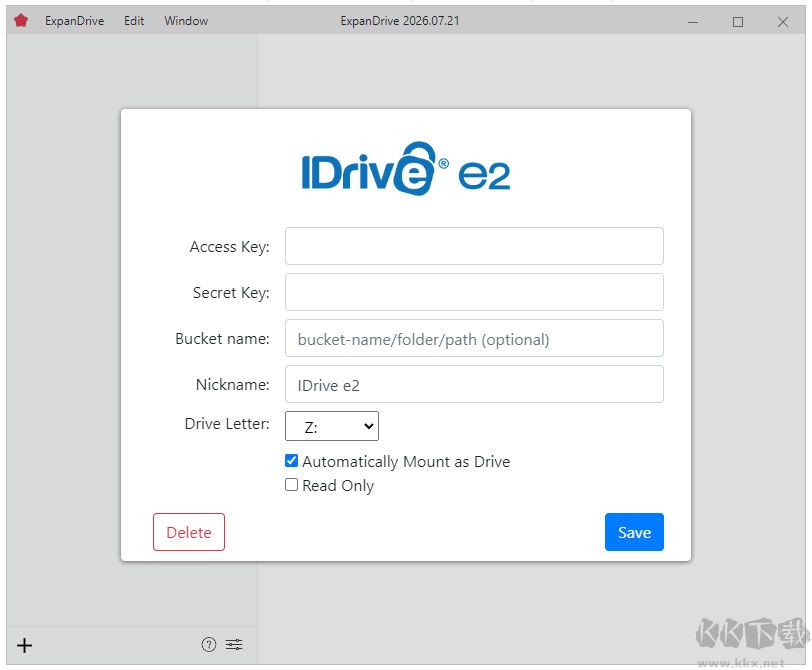Open help question mark icon
The width and height of the screenshot is (812, 670).
coord(209,645)
